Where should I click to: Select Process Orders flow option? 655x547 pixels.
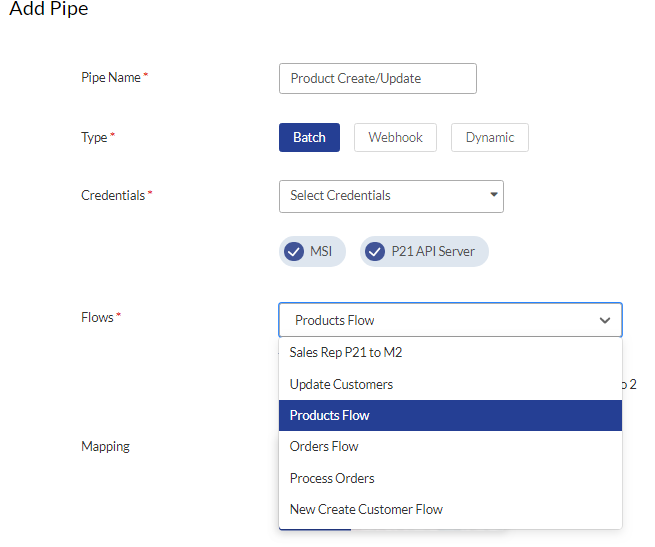[450, 478]
